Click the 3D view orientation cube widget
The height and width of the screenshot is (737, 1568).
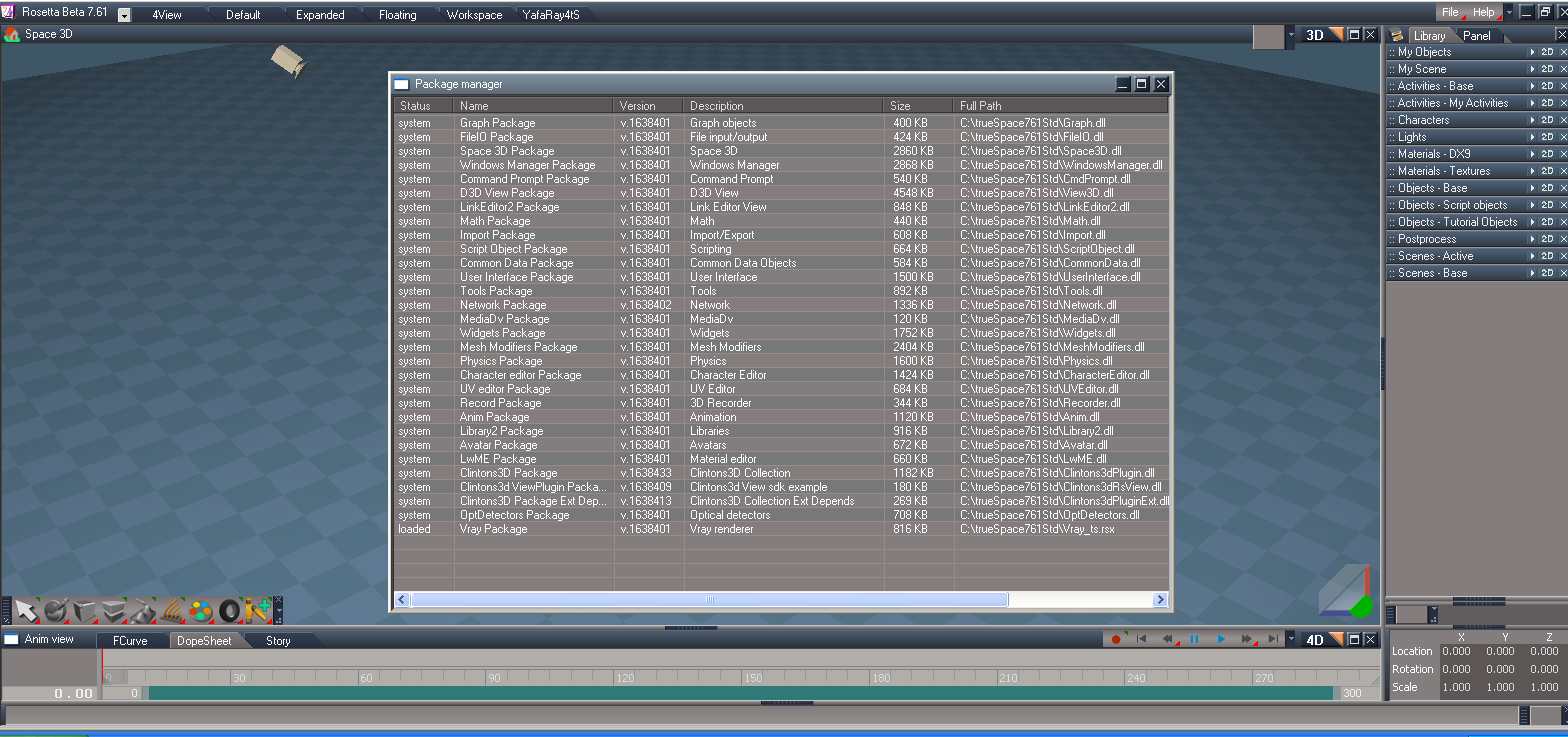coord(1346,590)
